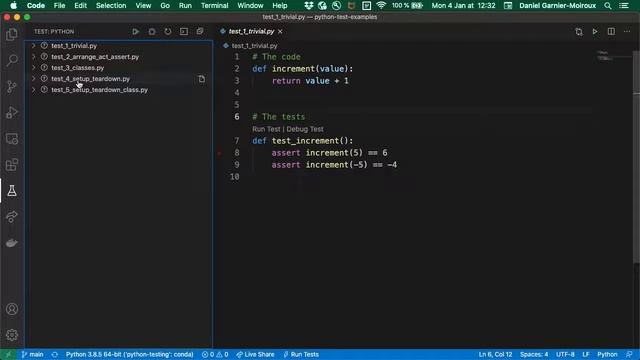
Task: Click Debug Test code lens link
Action: pyautogui.click(x=305, y=129)
